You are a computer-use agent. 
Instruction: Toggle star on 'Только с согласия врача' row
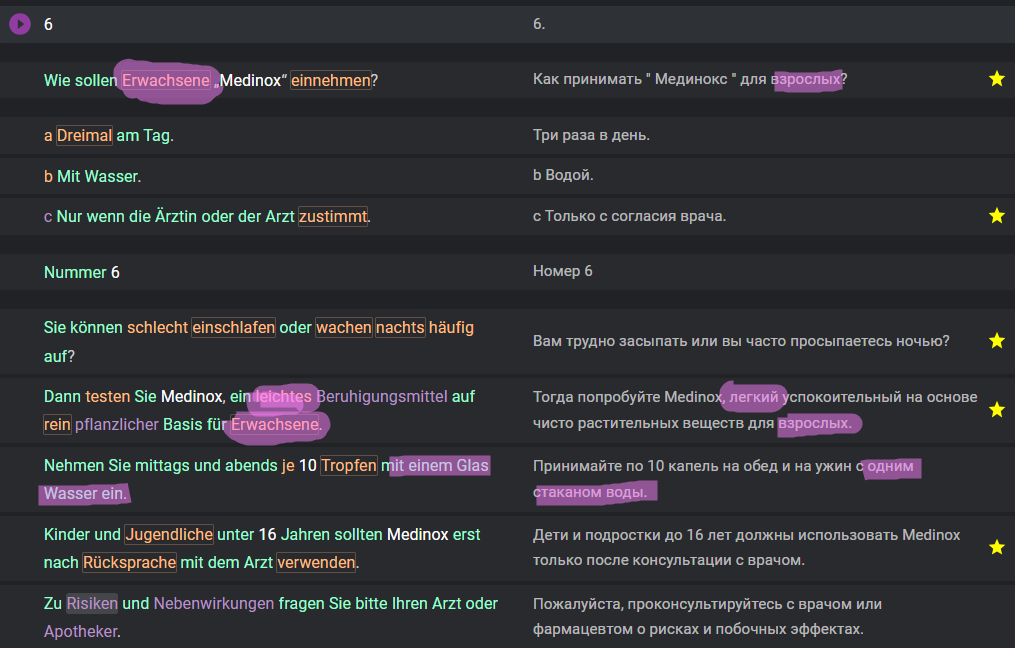(997, 216)
